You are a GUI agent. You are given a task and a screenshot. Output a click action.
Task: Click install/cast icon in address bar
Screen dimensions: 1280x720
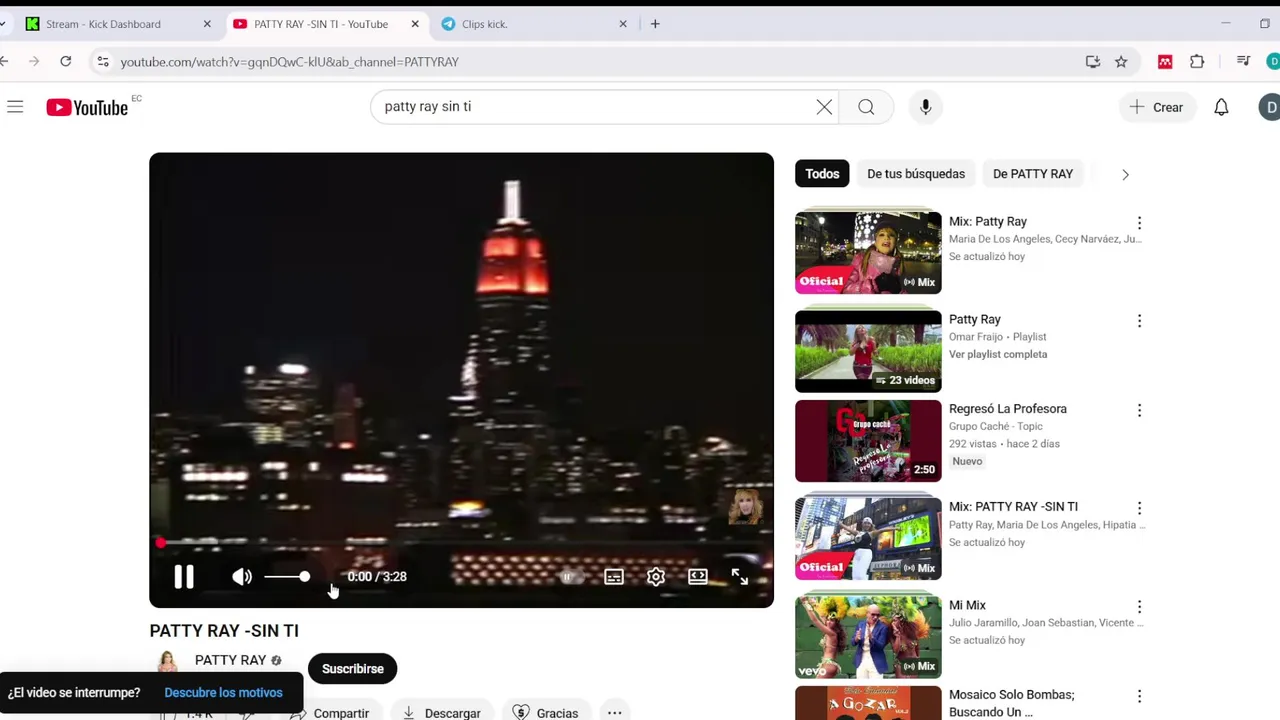1093,62
